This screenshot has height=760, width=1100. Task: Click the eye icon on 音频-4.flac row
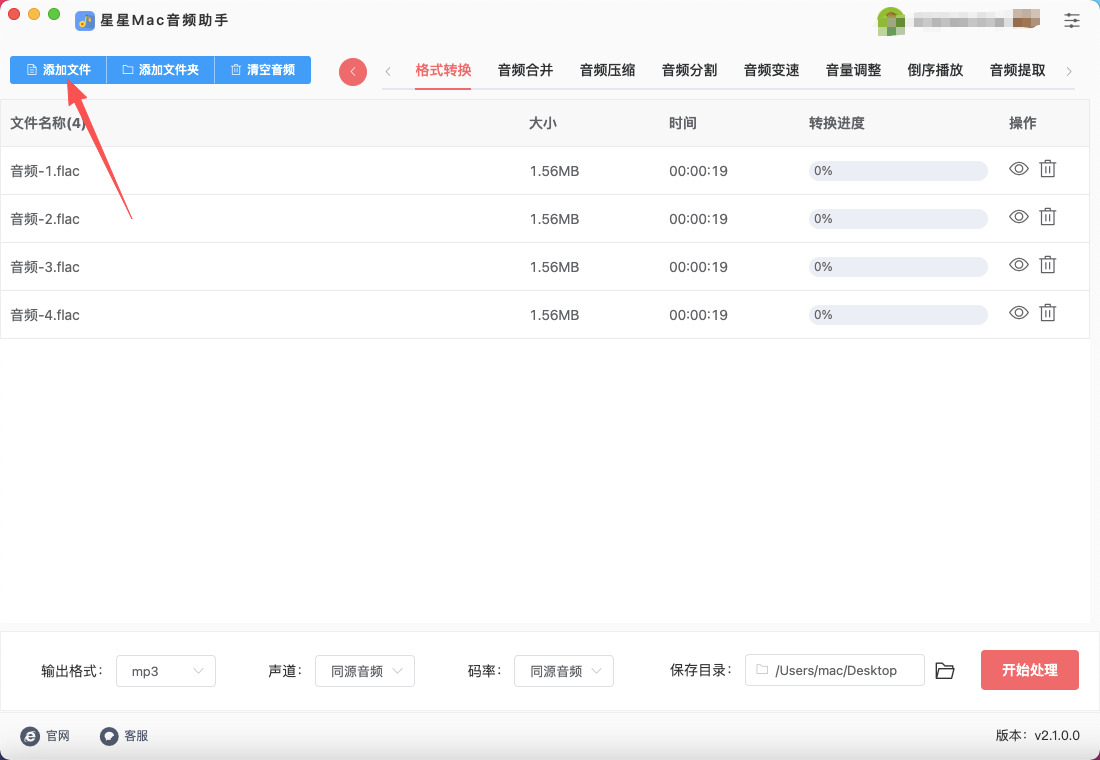tap(1019, 314)
